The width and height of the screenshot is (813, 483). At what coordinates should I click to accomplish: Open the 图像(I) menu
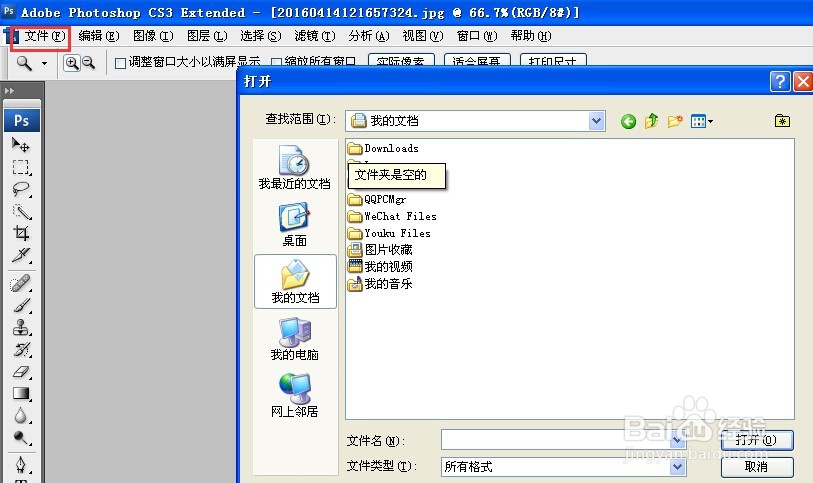click(153, 36)
